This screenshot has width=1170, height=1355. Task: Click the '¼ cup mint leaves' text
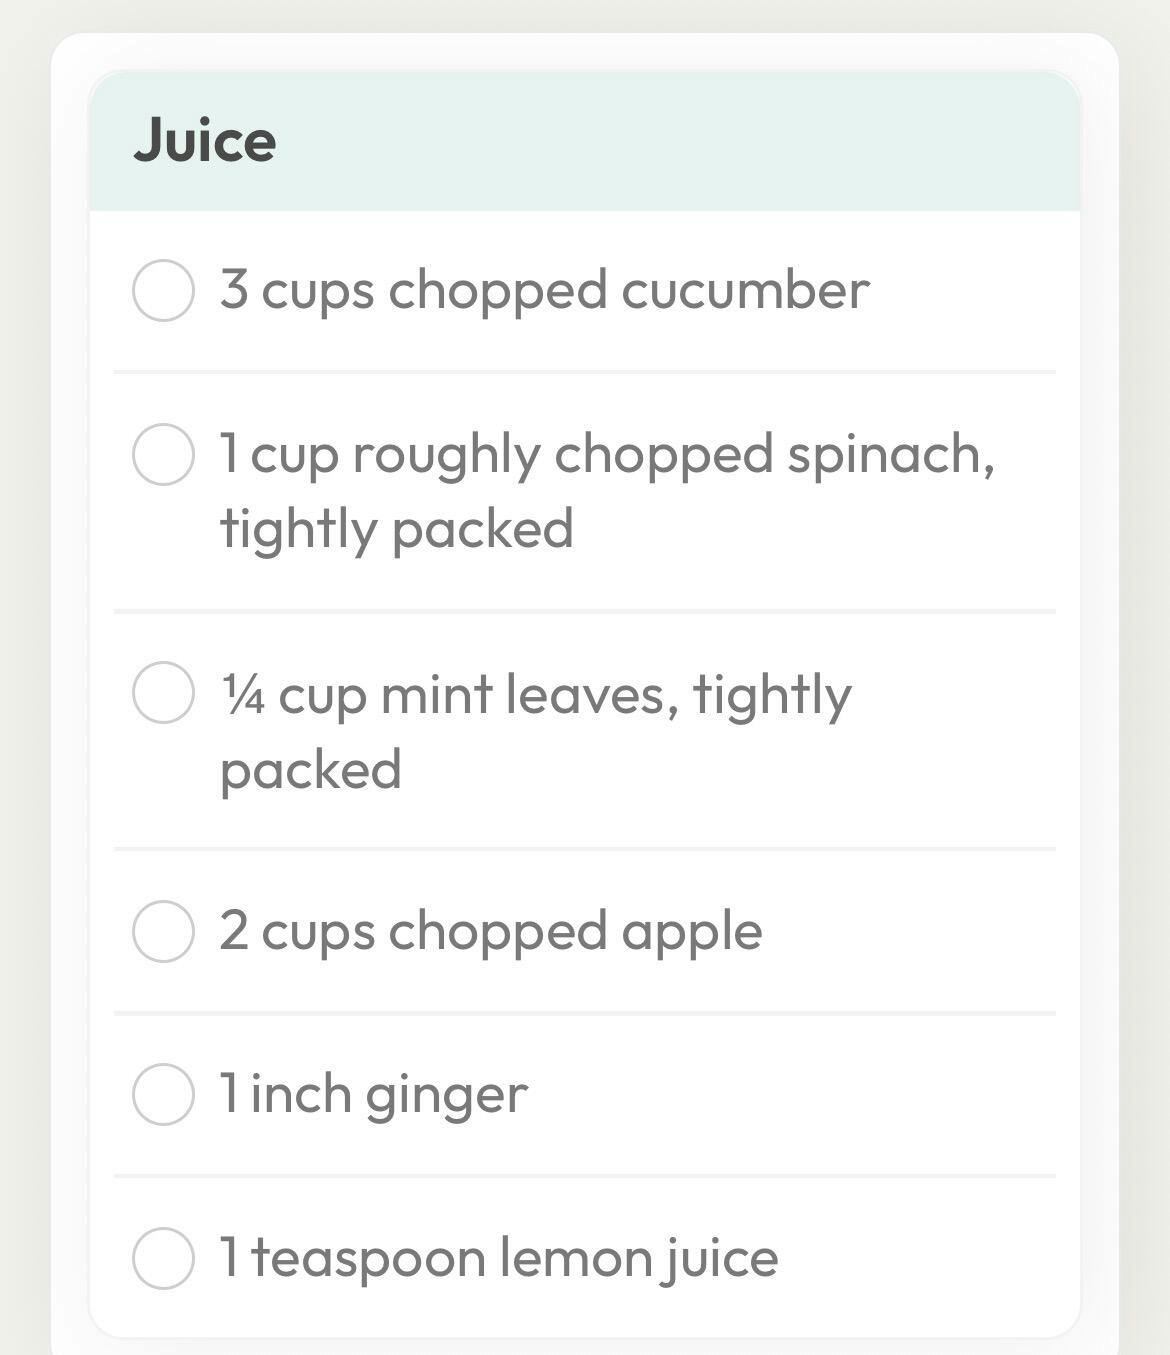(x=535, y=694)
